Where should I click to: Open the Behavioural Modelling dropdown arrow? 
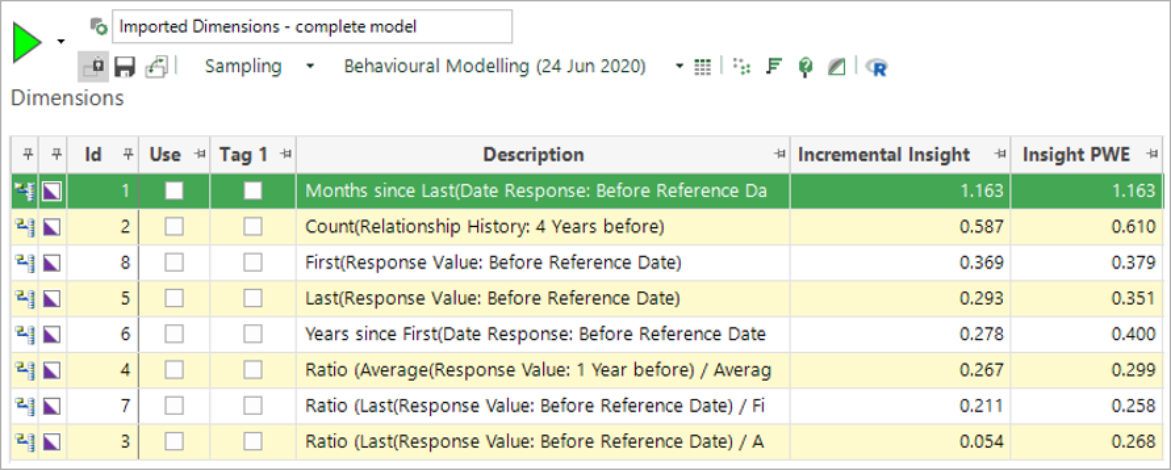679,67
